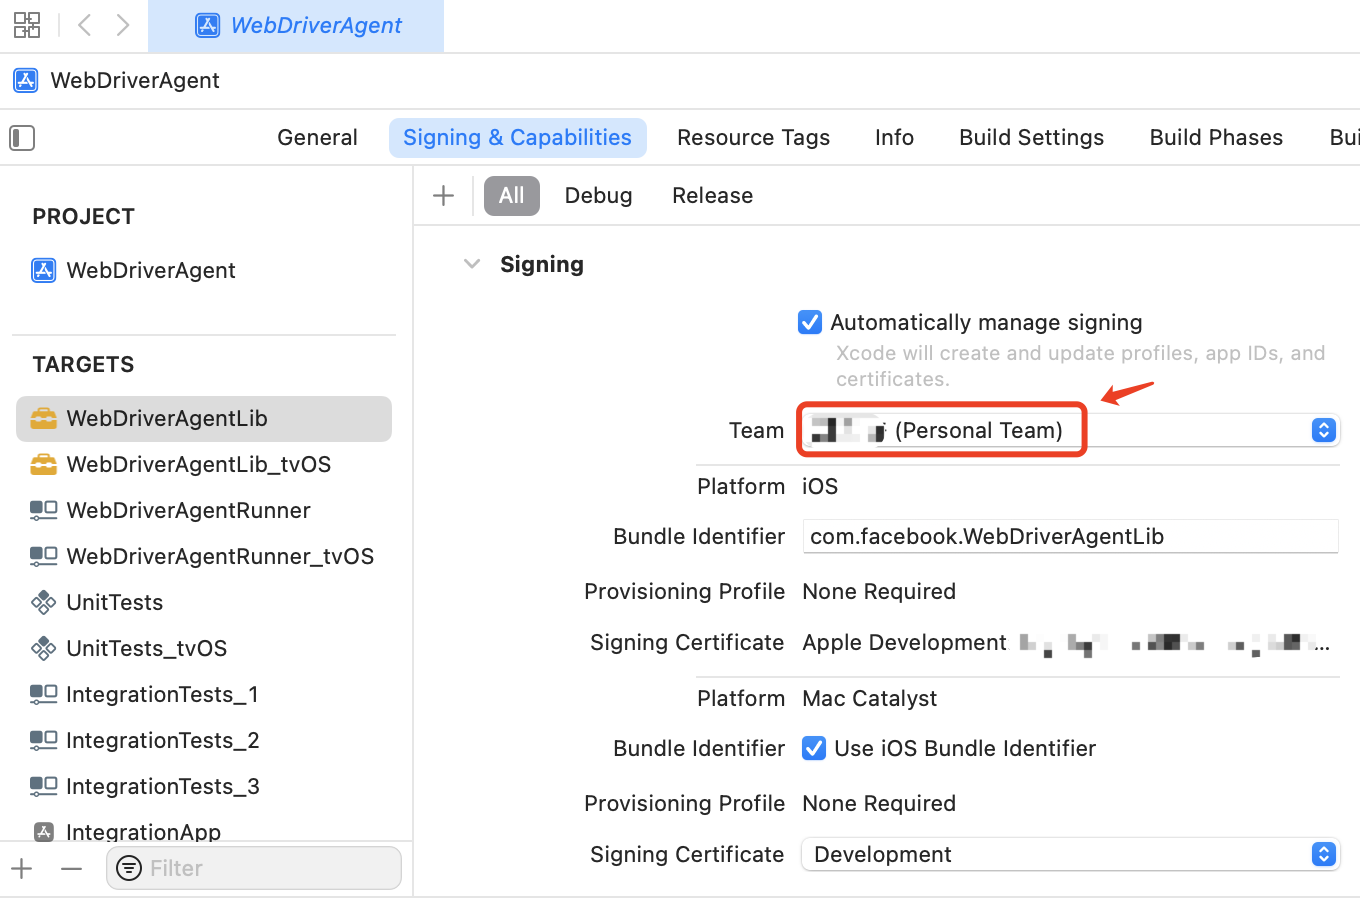Click the Mac Catalyst platform value

tap(870, 698)
